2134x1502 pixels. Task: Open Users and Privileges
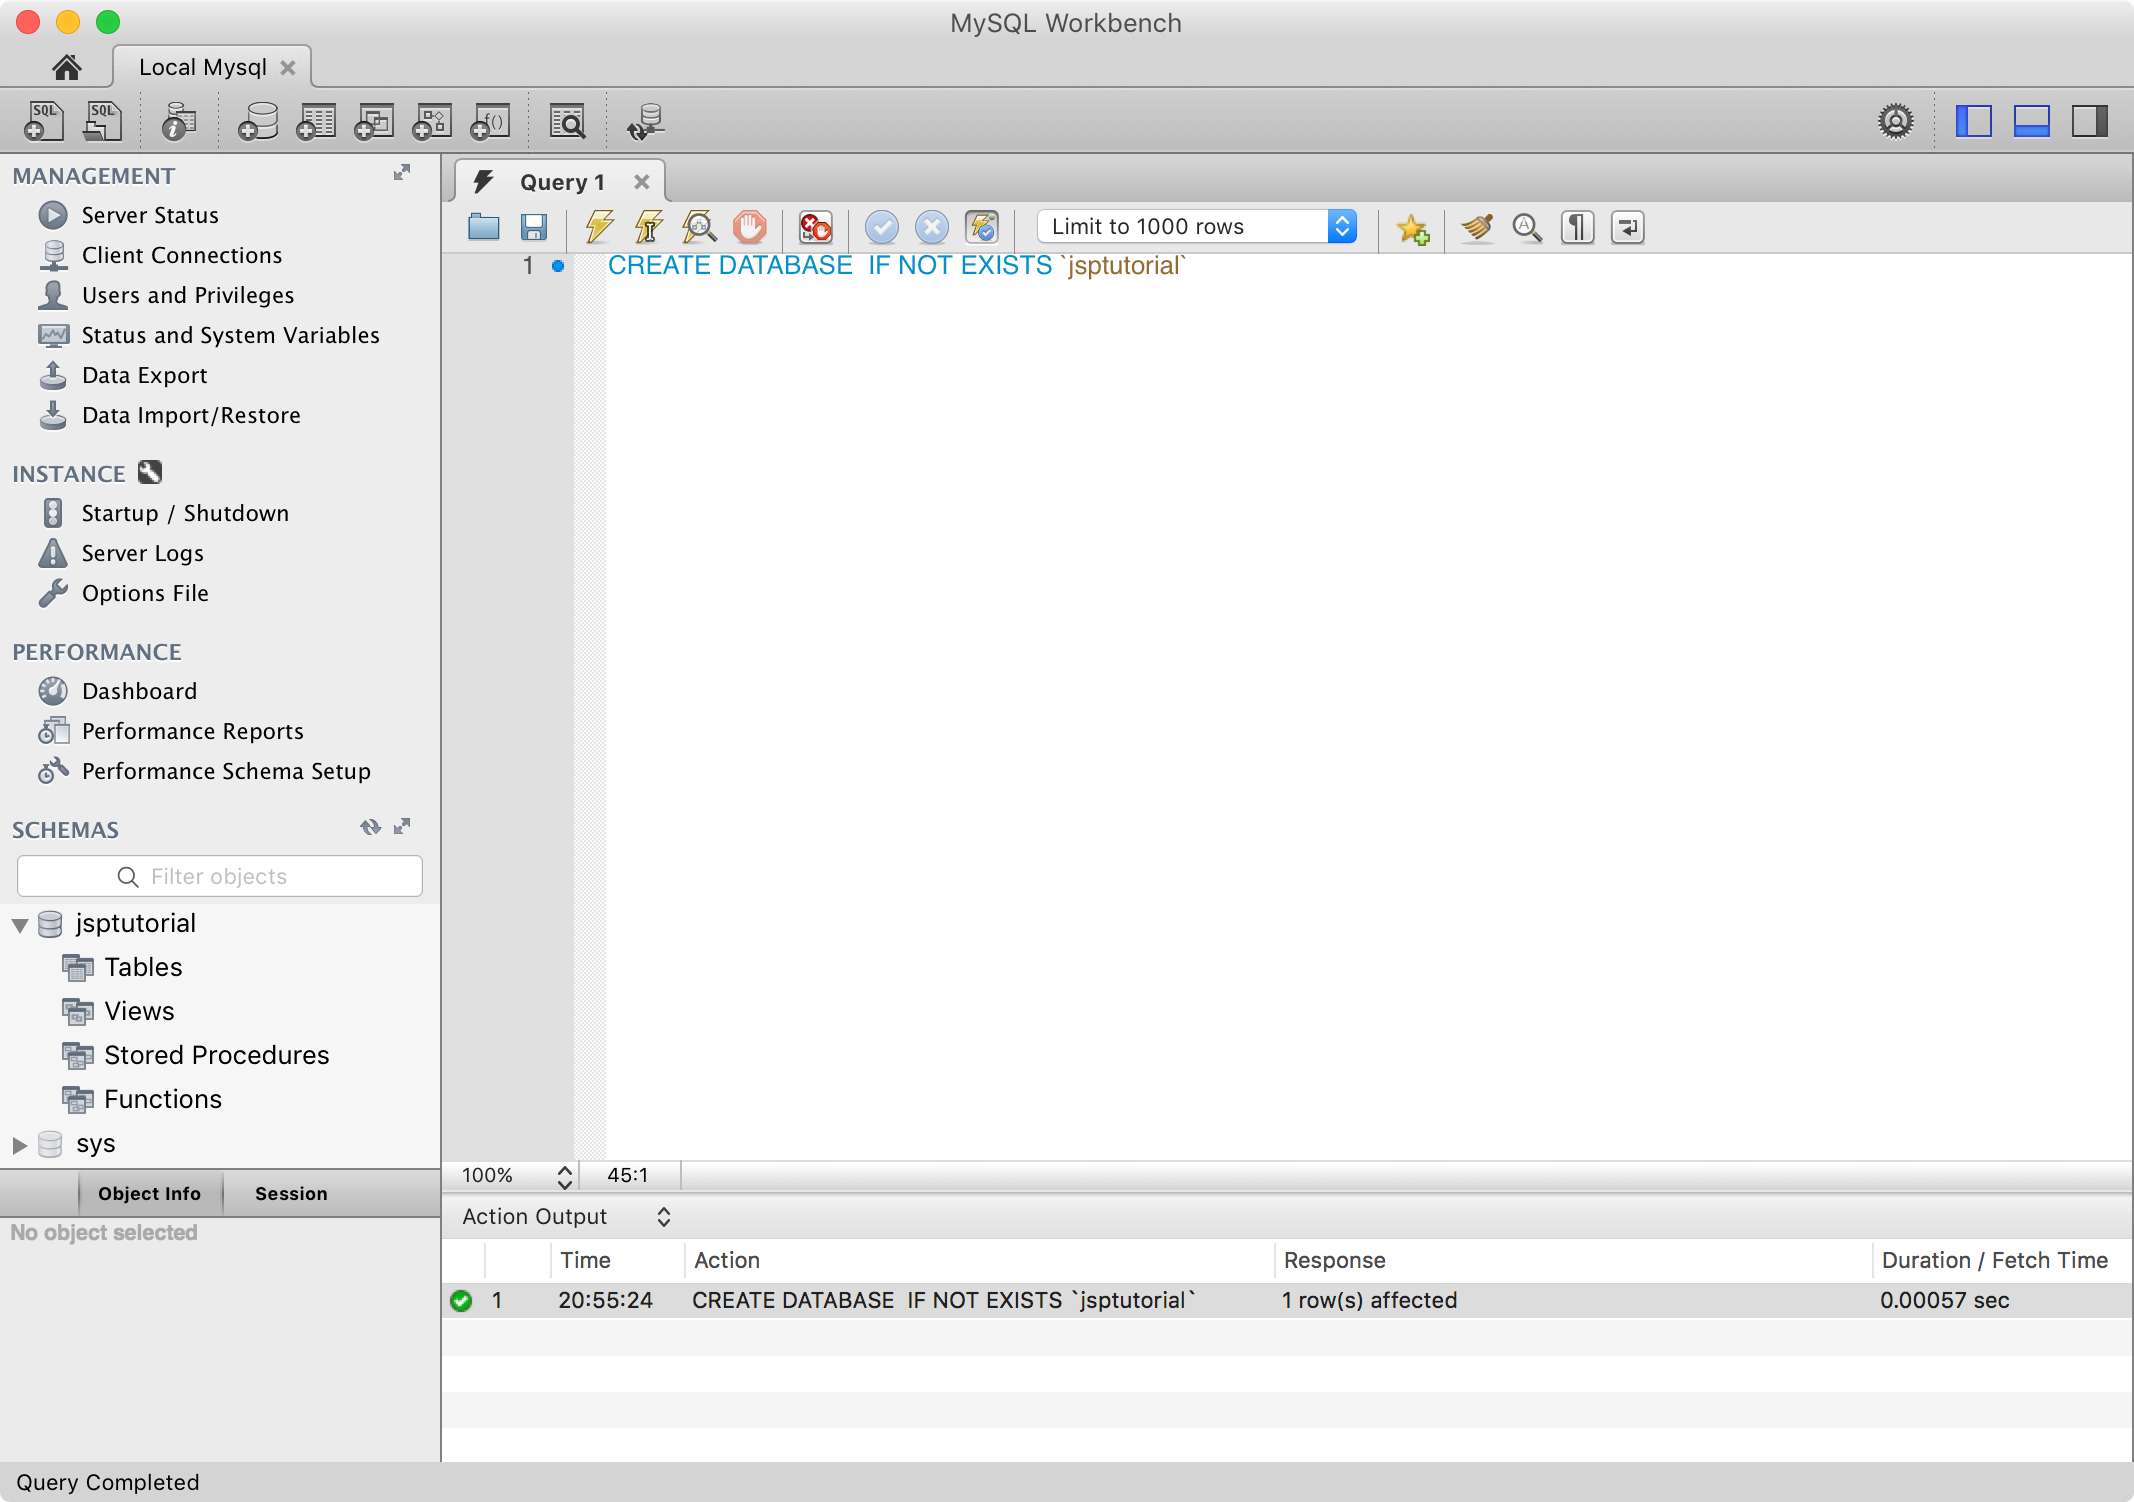click(x=188, y=295)
